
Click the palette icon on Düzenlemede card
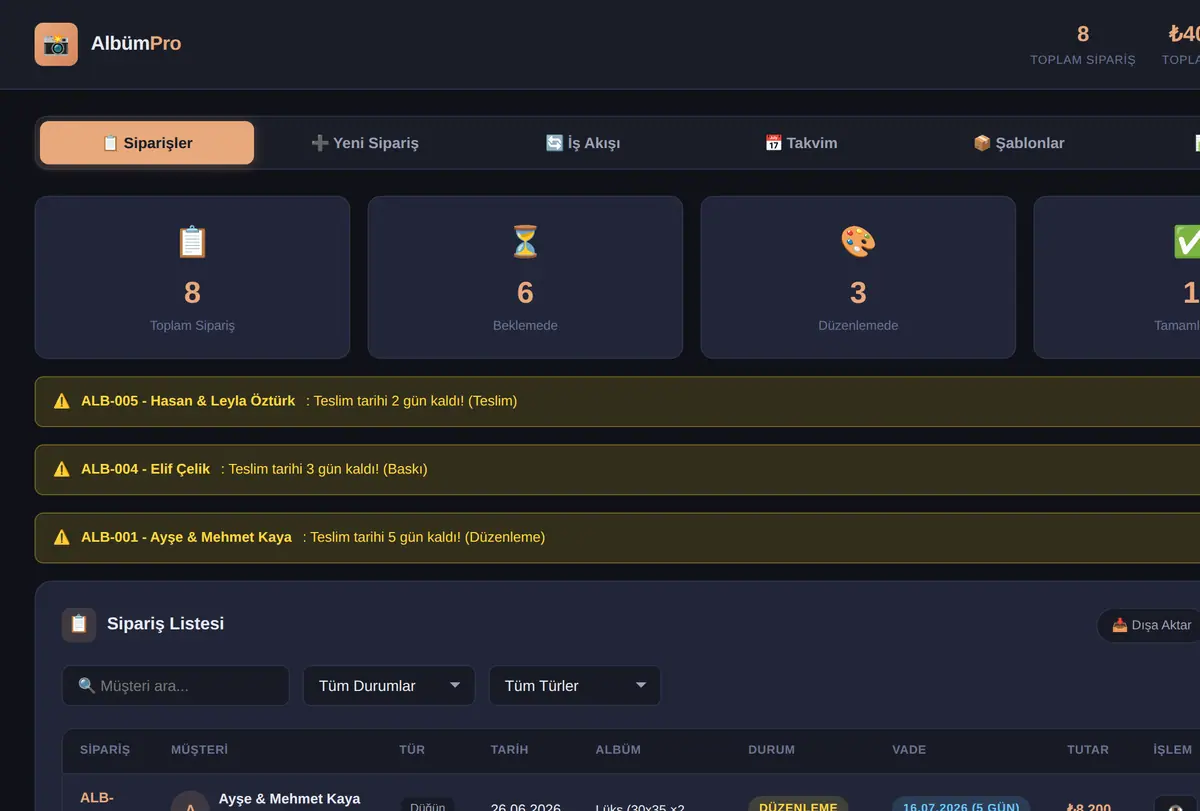tap(858, 242)
